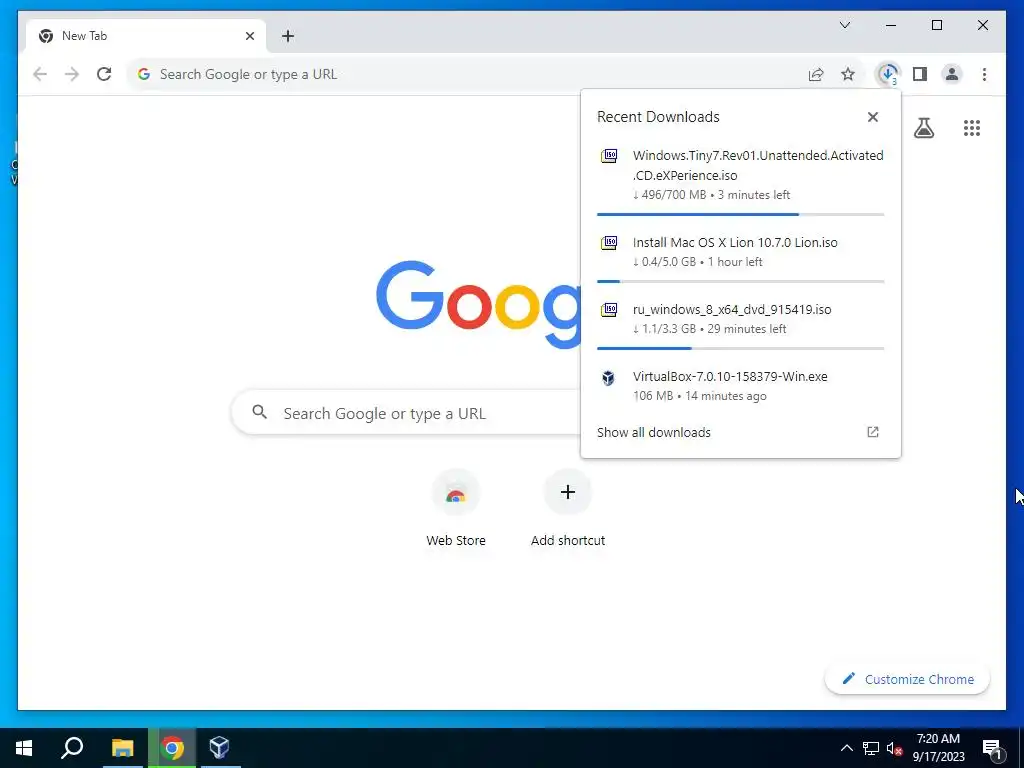This screenshot has width=1024, height=768.
Task: Click the open-in-new-tab icon beside Show all downloads
Action: 872,432
